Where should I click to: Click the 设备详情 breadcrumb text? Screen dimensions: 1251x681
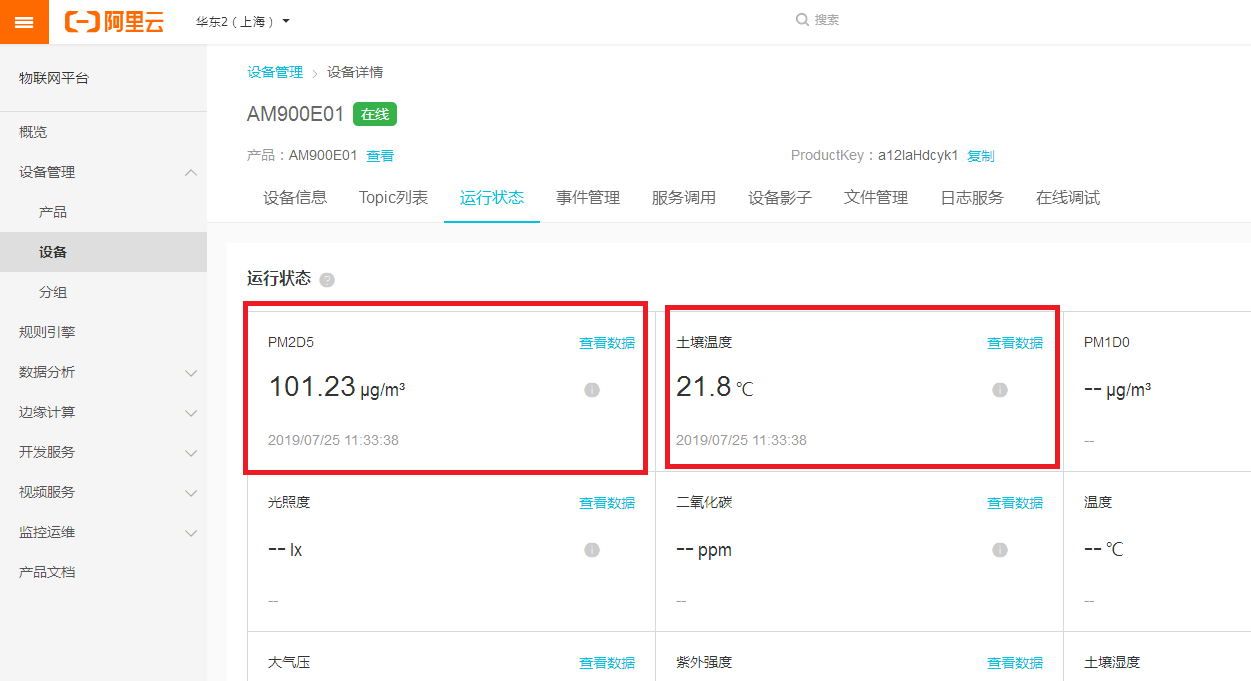[x=355, y=72]
